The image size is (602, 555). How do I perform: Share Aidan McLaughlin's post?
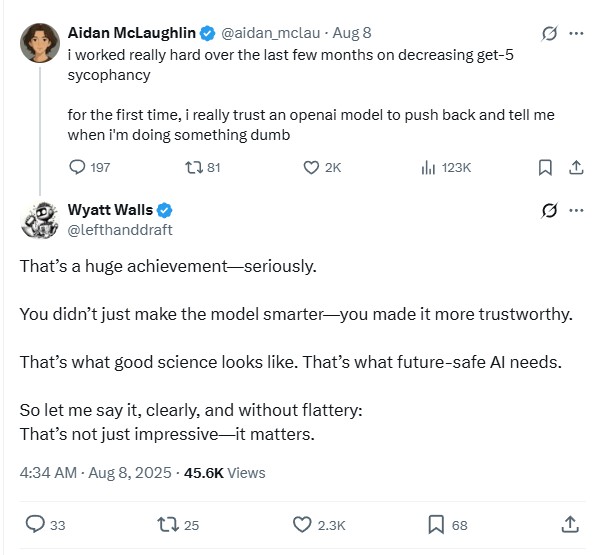[x=576, y=168]
